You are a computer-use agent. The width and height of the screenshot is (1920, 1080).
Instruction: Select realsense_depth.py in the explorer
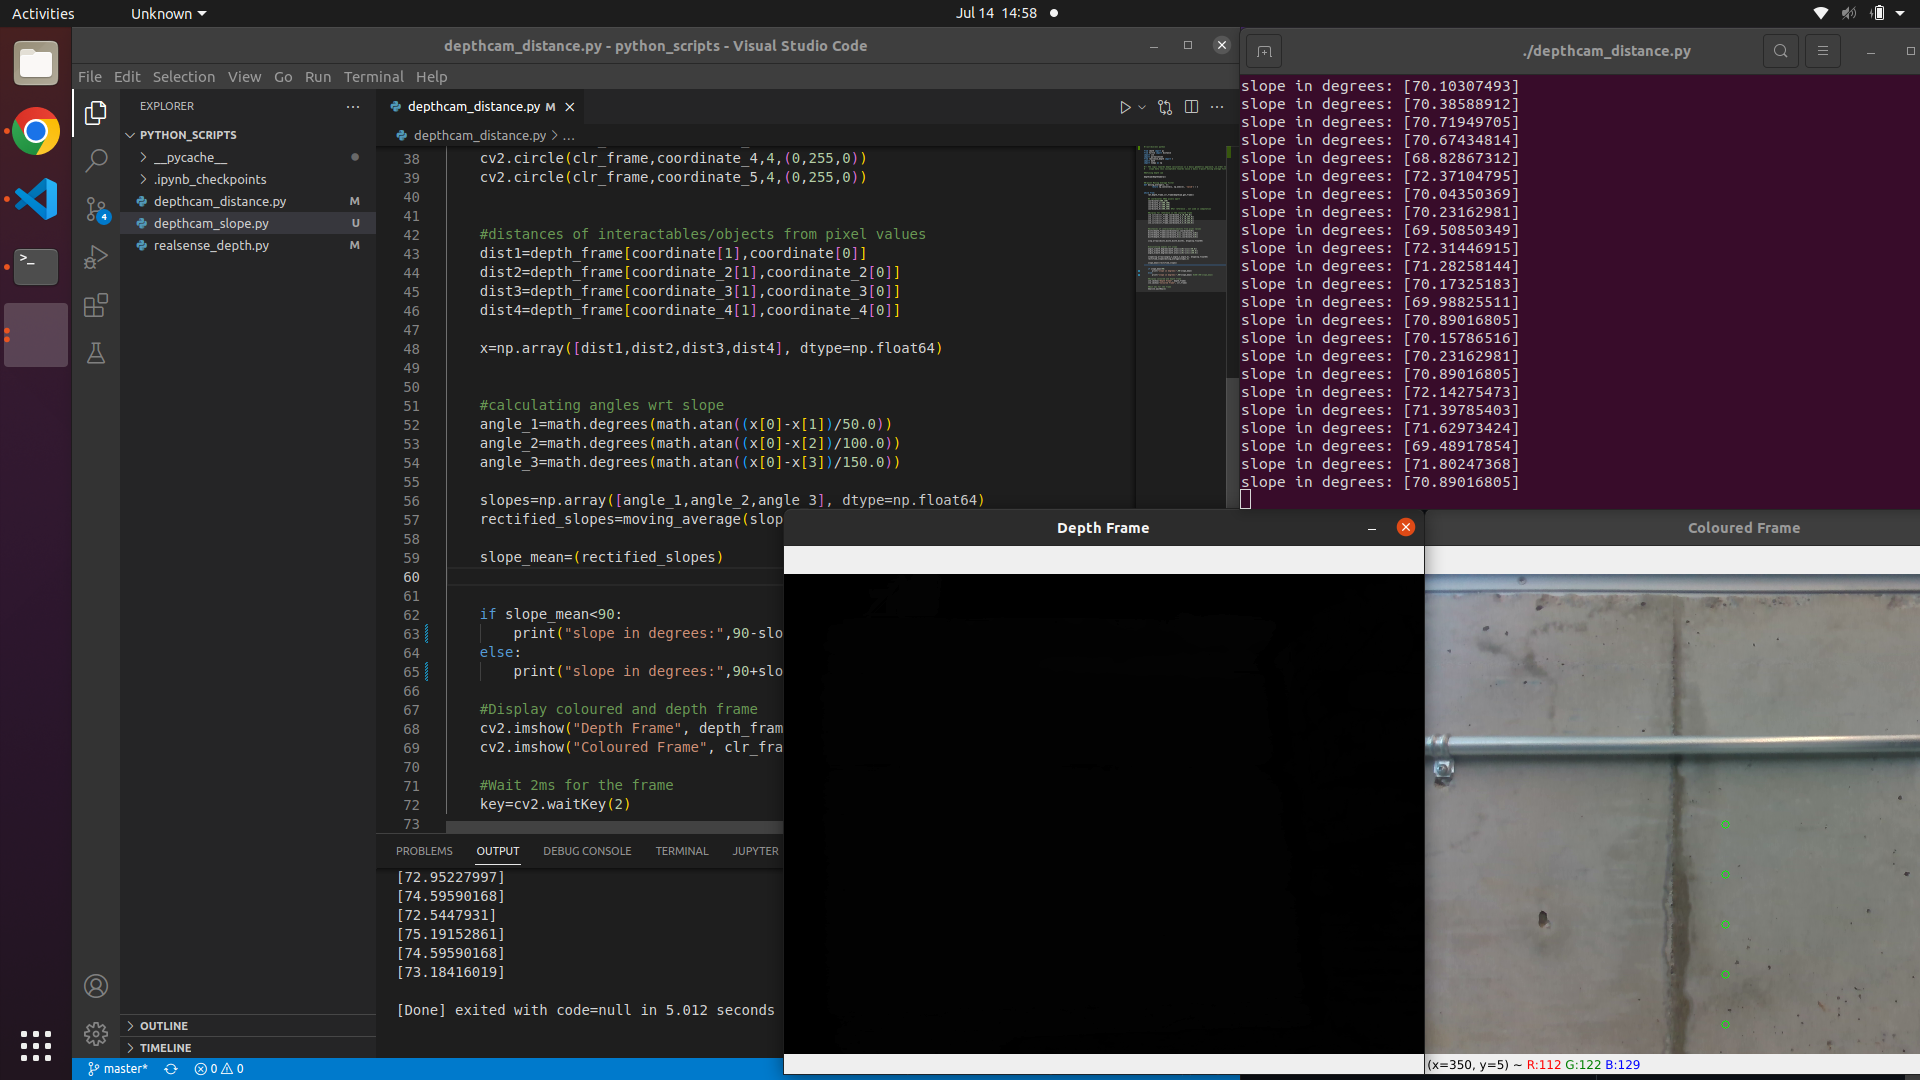point(211,245)
